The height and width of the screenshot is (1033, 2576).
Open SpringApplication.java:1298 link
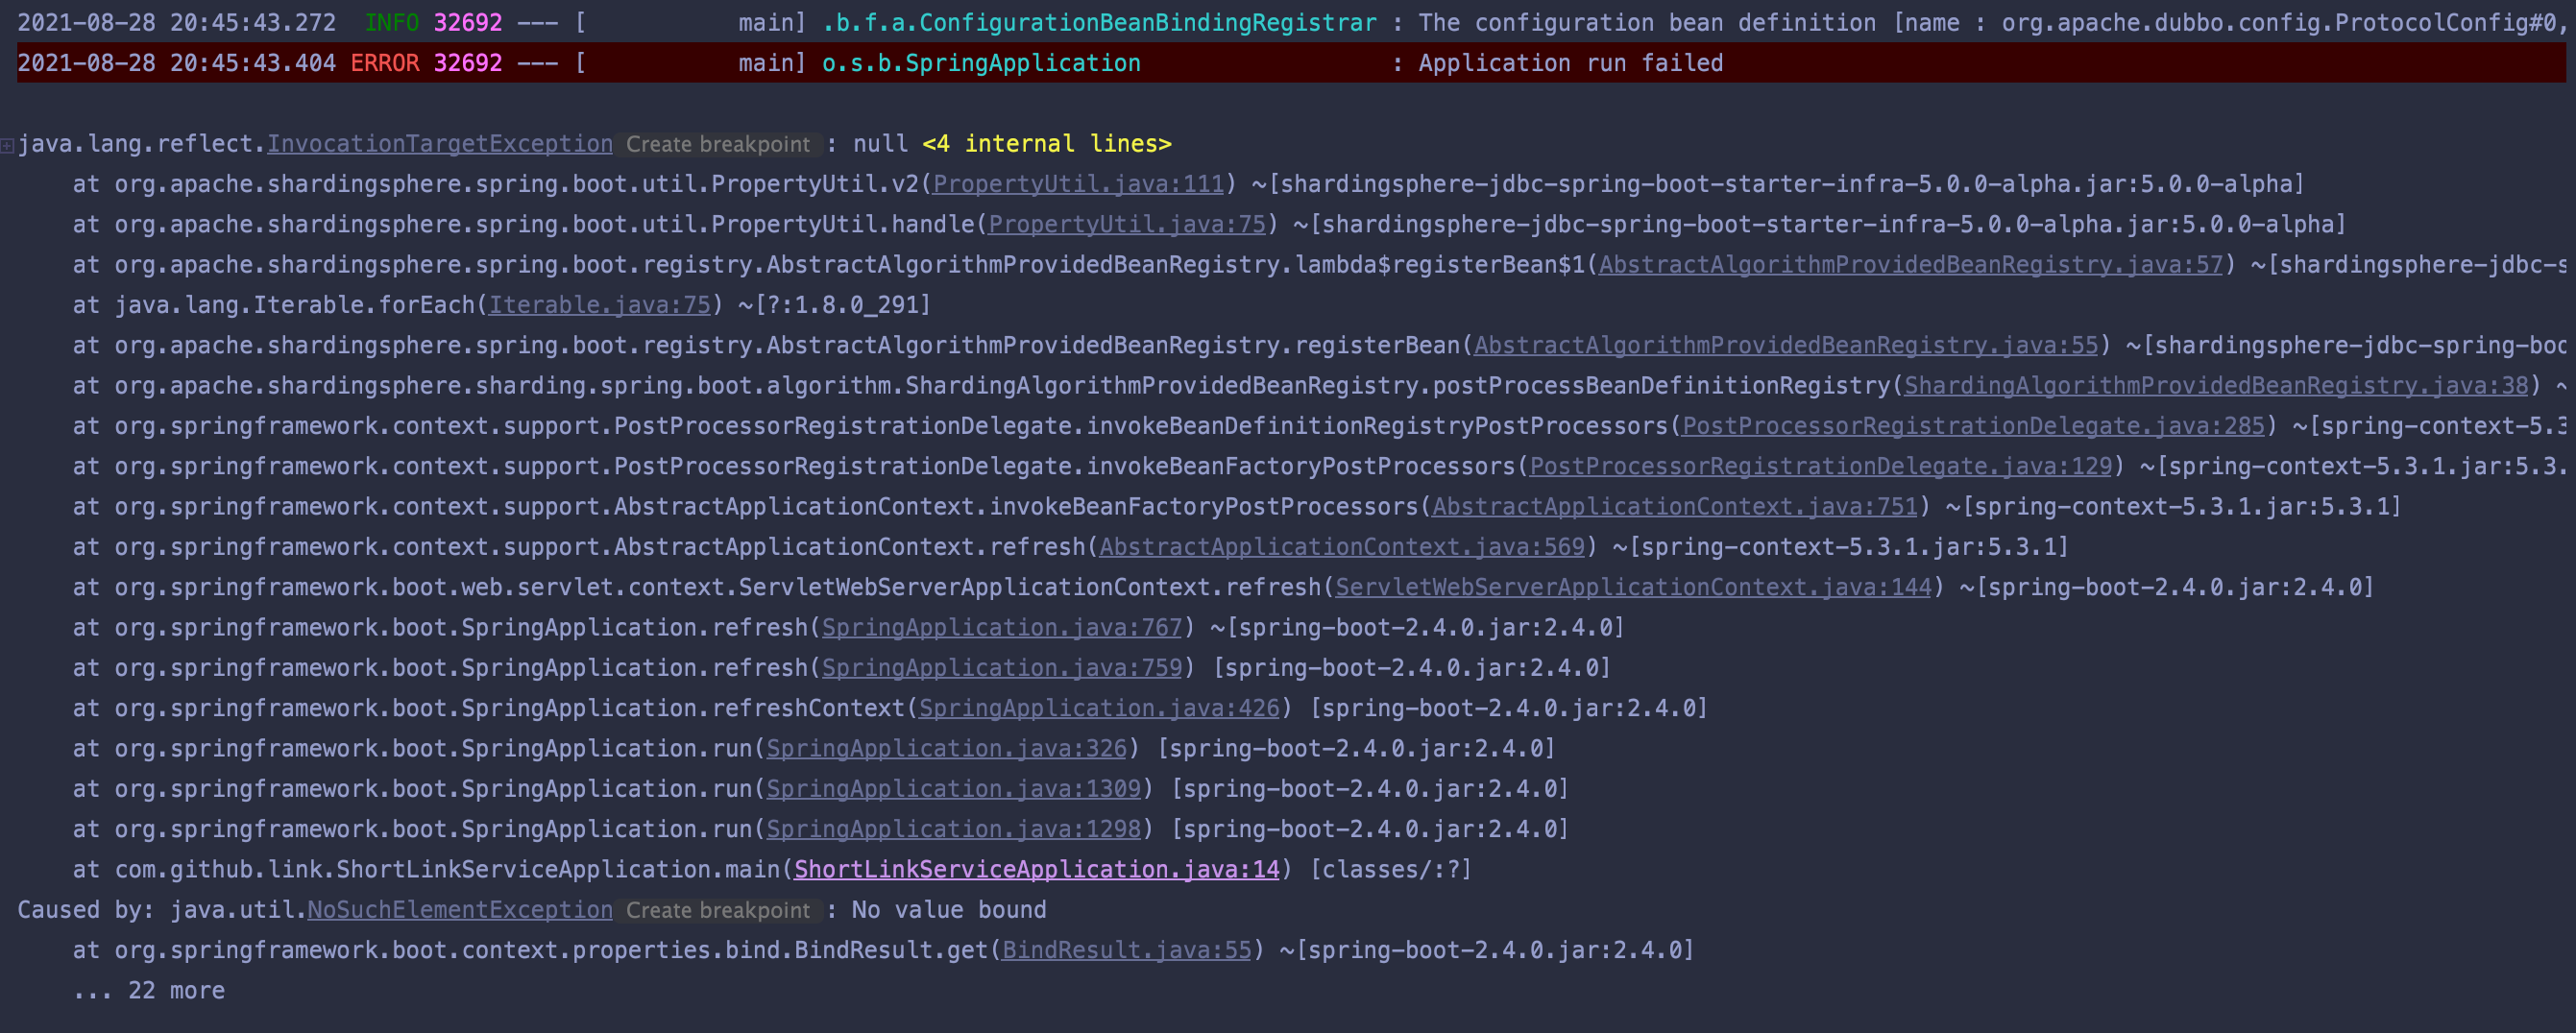pos(953,829)
